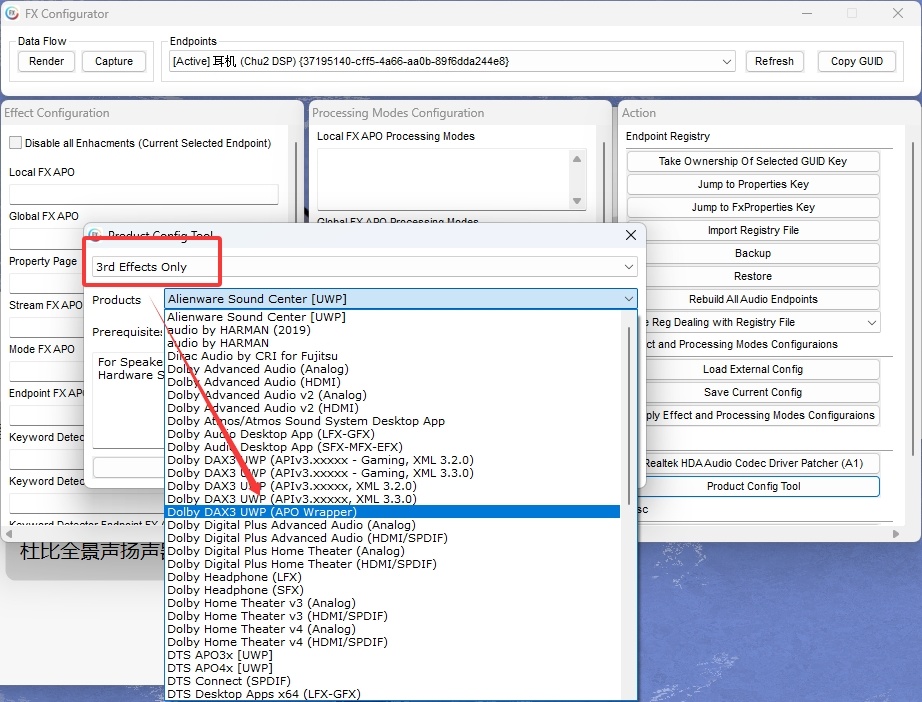
Task: Click the Render button
Action: coord(46,61)
